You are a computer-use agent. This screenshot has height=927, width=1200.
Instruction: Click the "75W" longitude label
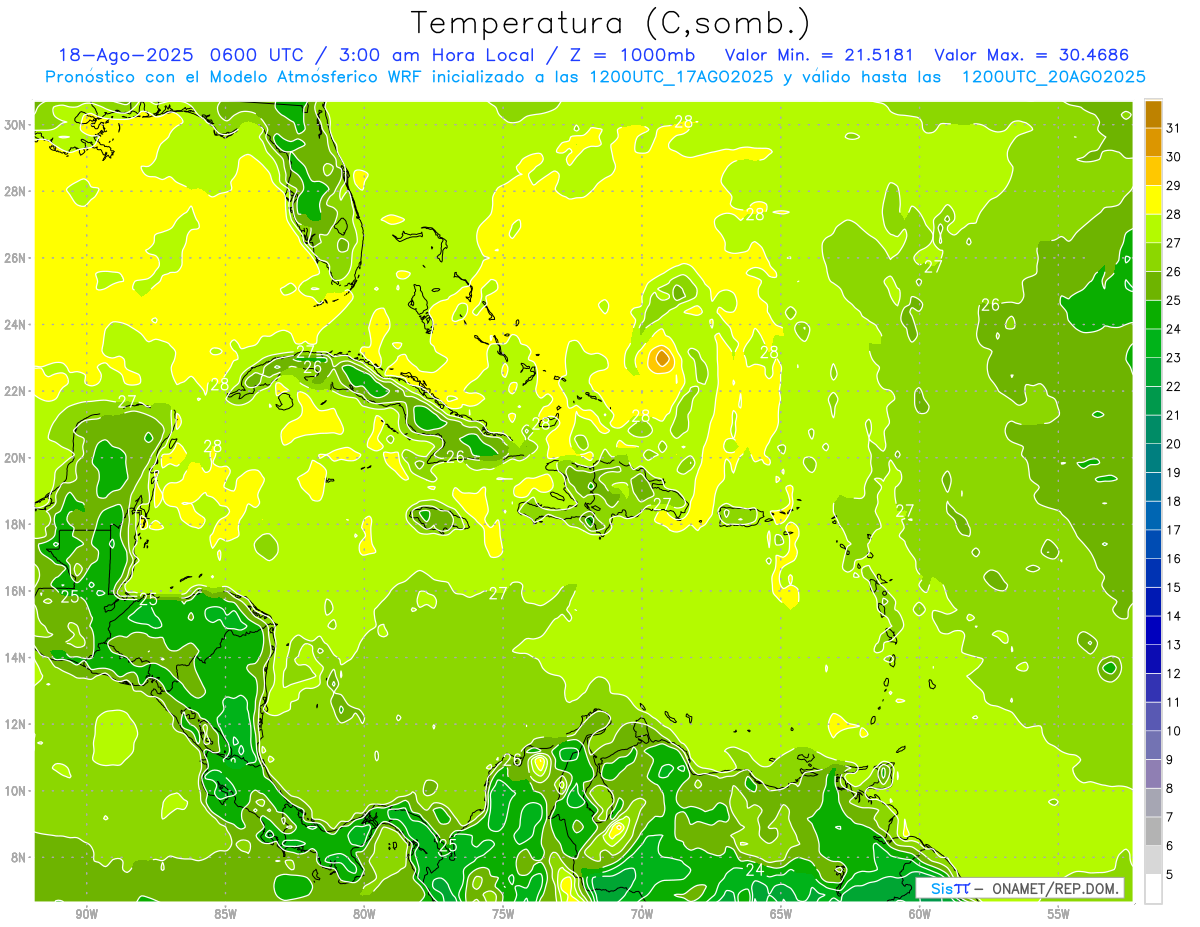[x=503, y=914]
